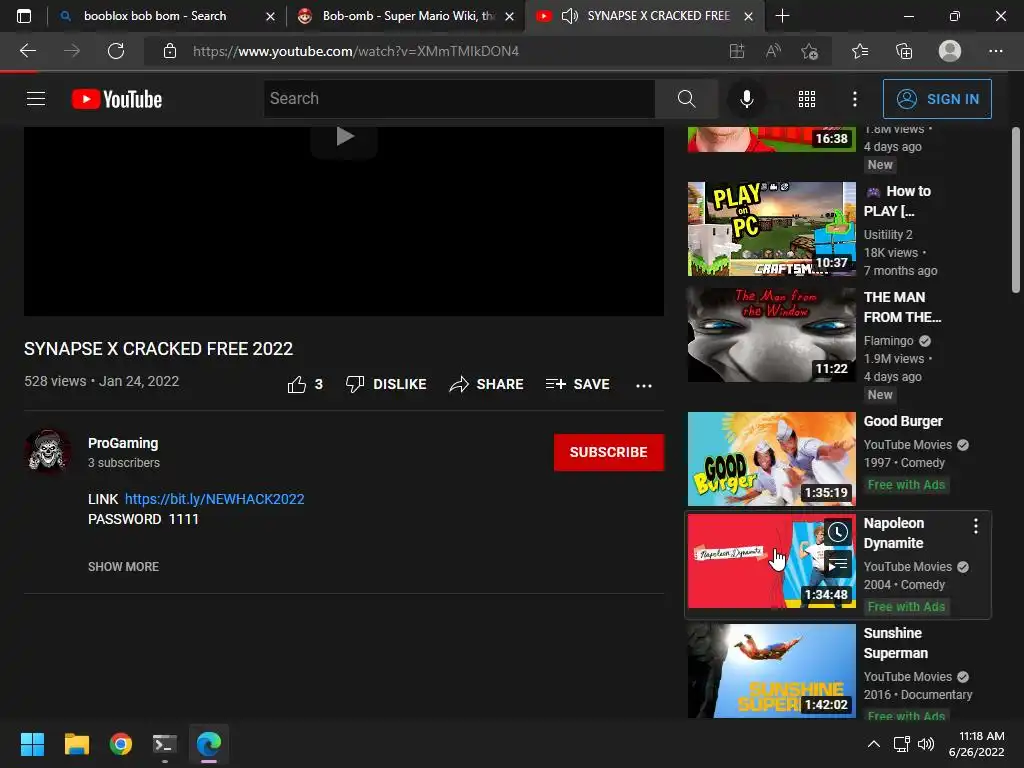Refresh the current page
1024x768 pixels.
(x=116, y=51)
